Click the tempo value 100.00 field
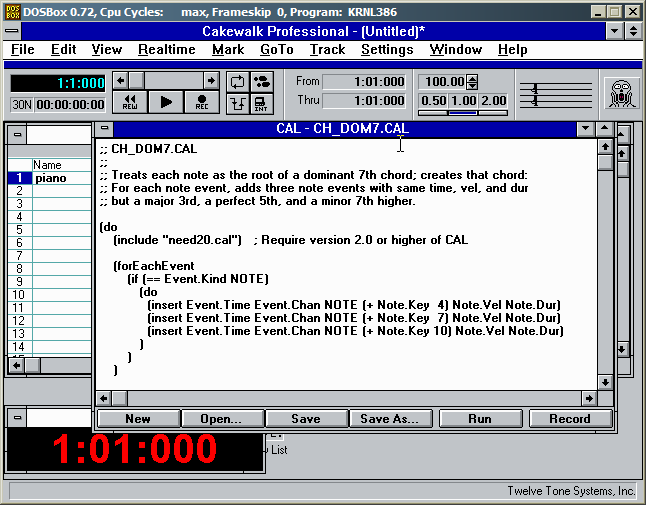The image size is (646, 505). [x=443, y=82]
